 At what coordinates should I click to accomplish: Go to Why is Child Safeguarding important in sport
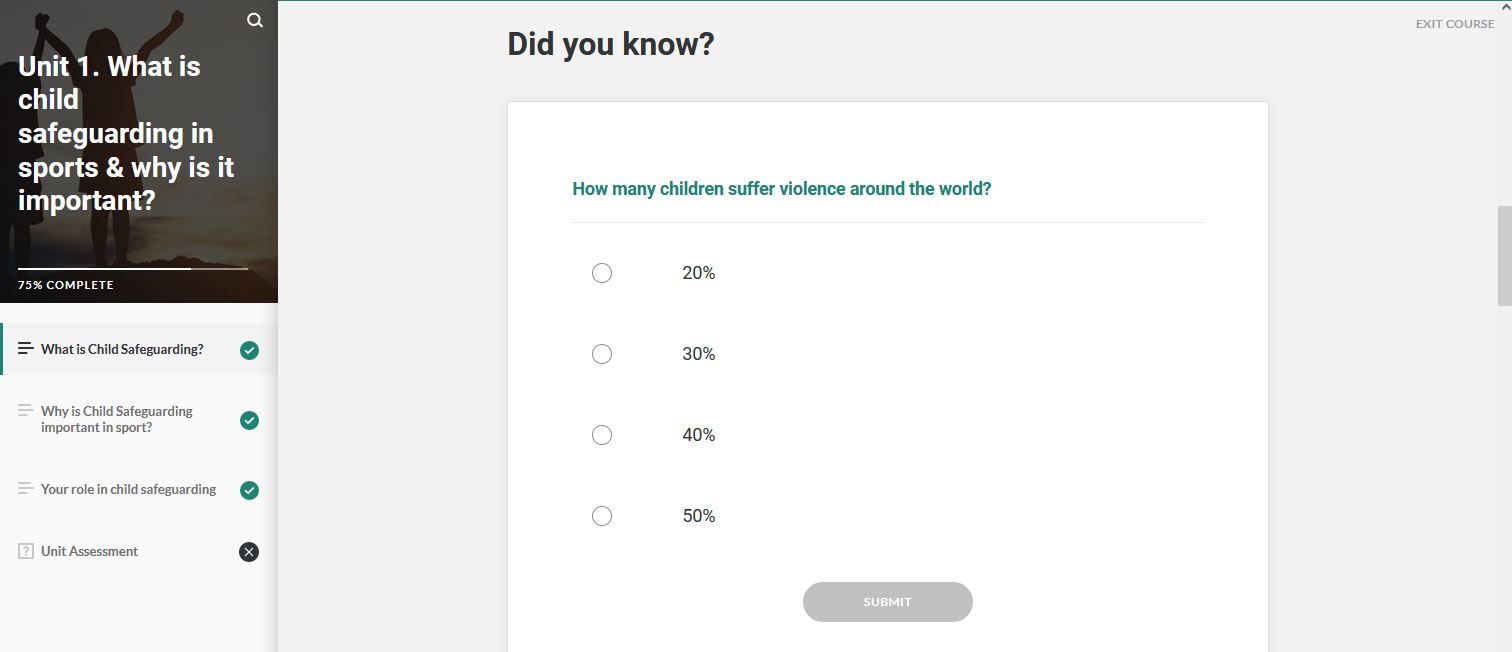pos(117,419)
